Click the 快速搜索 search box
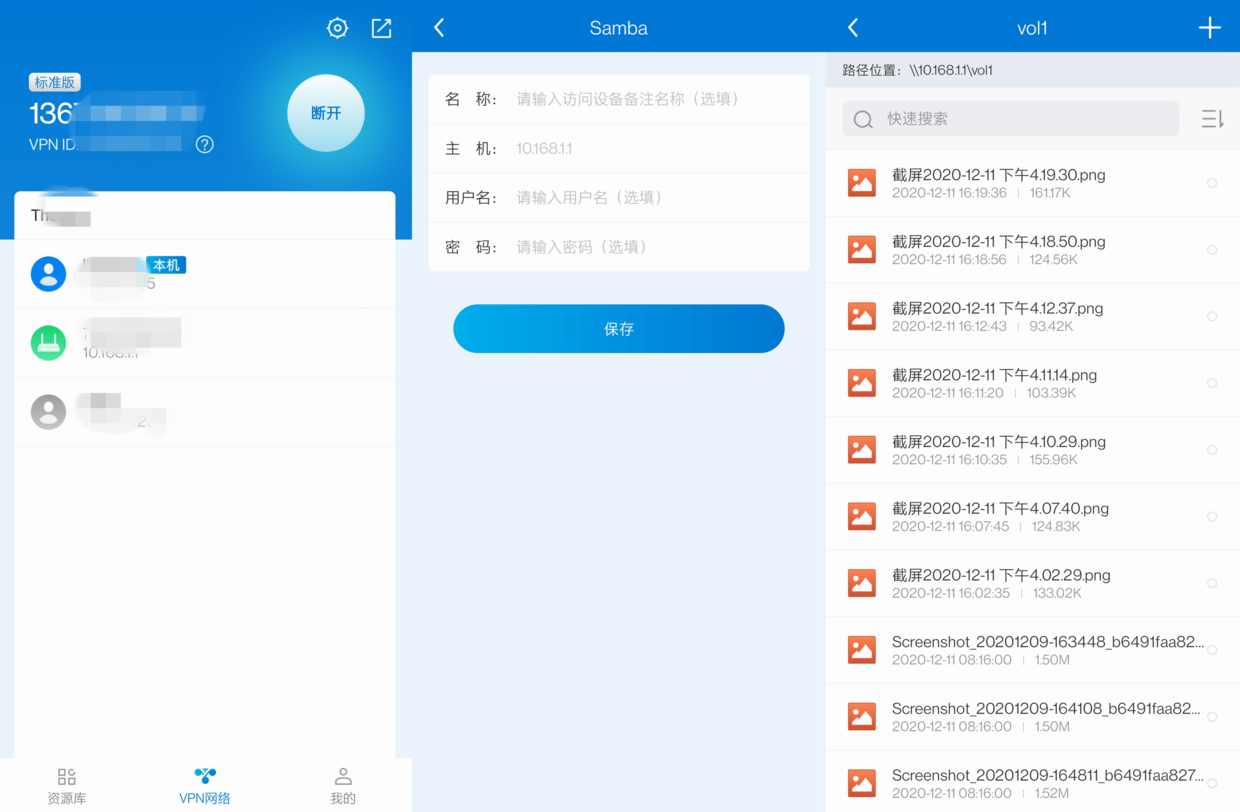 coord(1010,119)
